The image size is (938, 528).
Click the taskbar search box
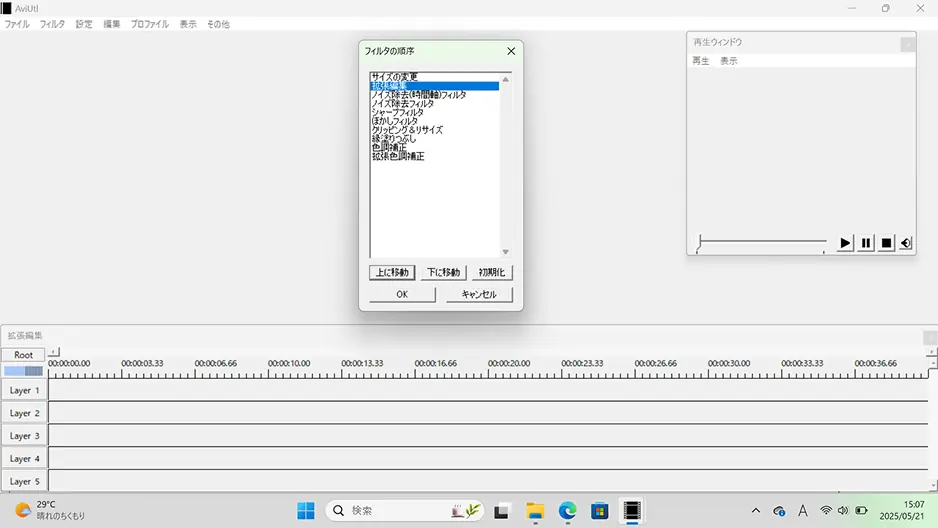pyautogui.click(x=404, y=511)
